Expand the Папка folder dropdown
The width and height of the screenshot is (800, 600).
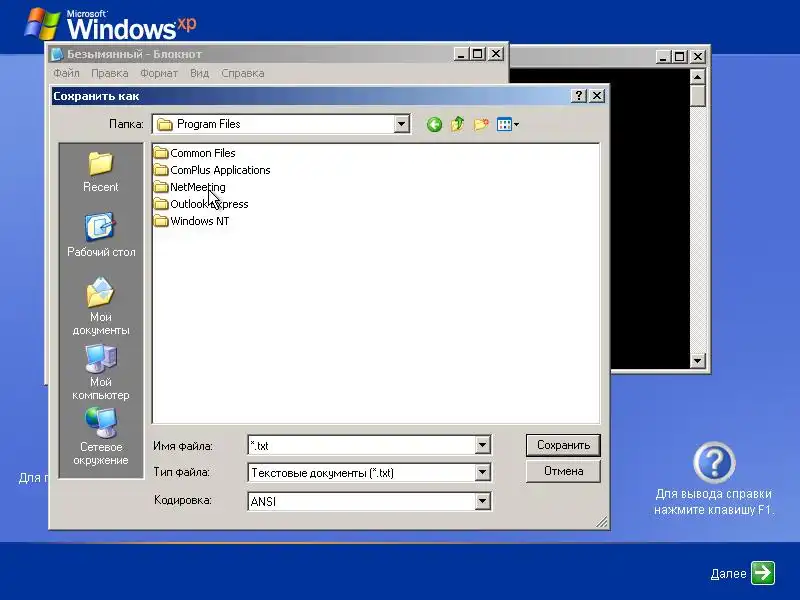pyautogui.click(x=402, y=124)
